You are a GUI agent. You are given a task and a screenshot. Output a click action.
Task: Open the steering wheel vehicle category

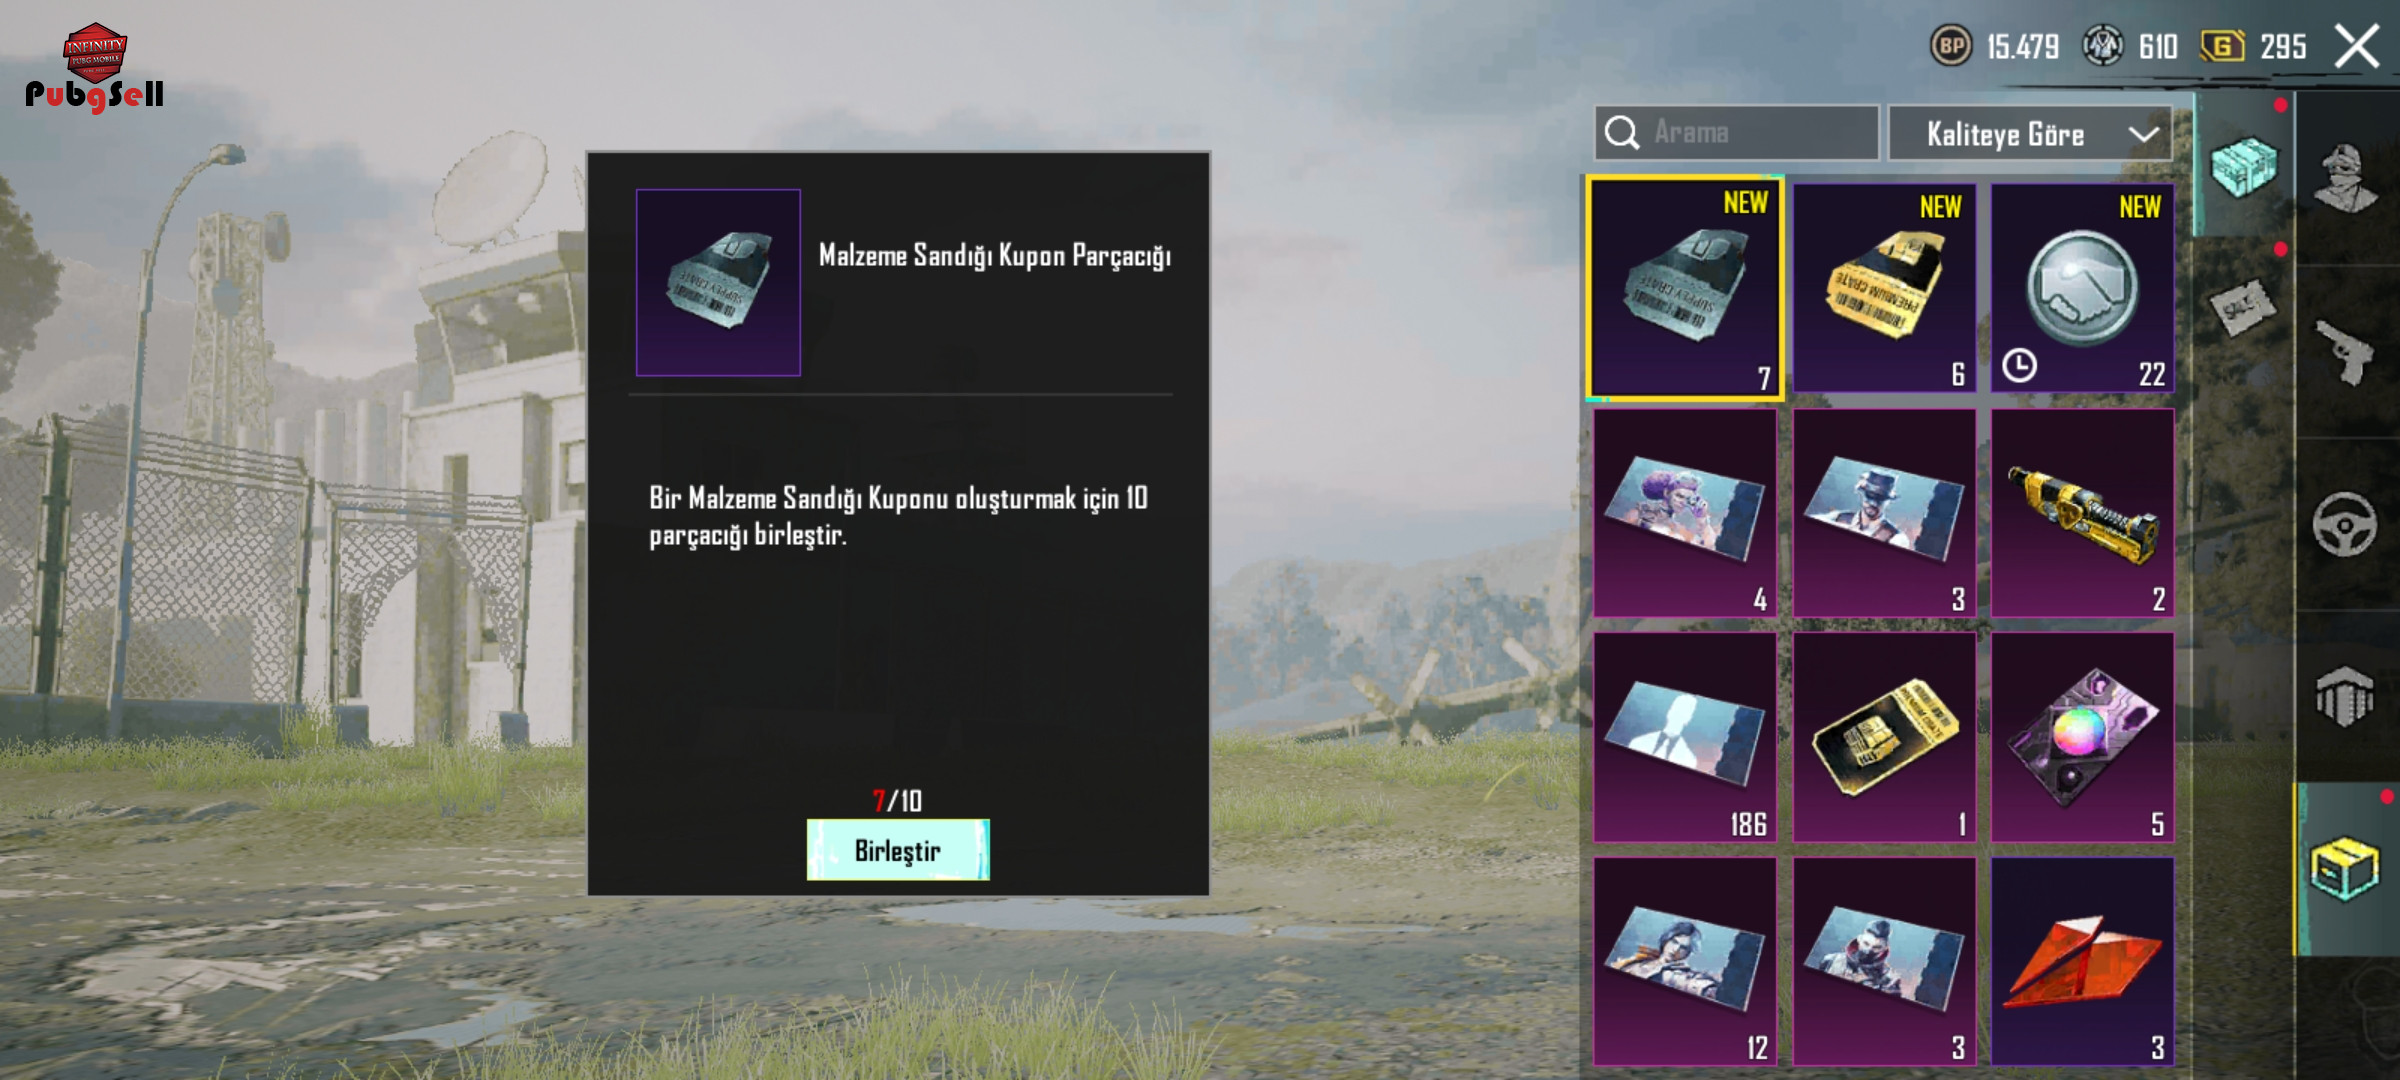[2346, 524]
